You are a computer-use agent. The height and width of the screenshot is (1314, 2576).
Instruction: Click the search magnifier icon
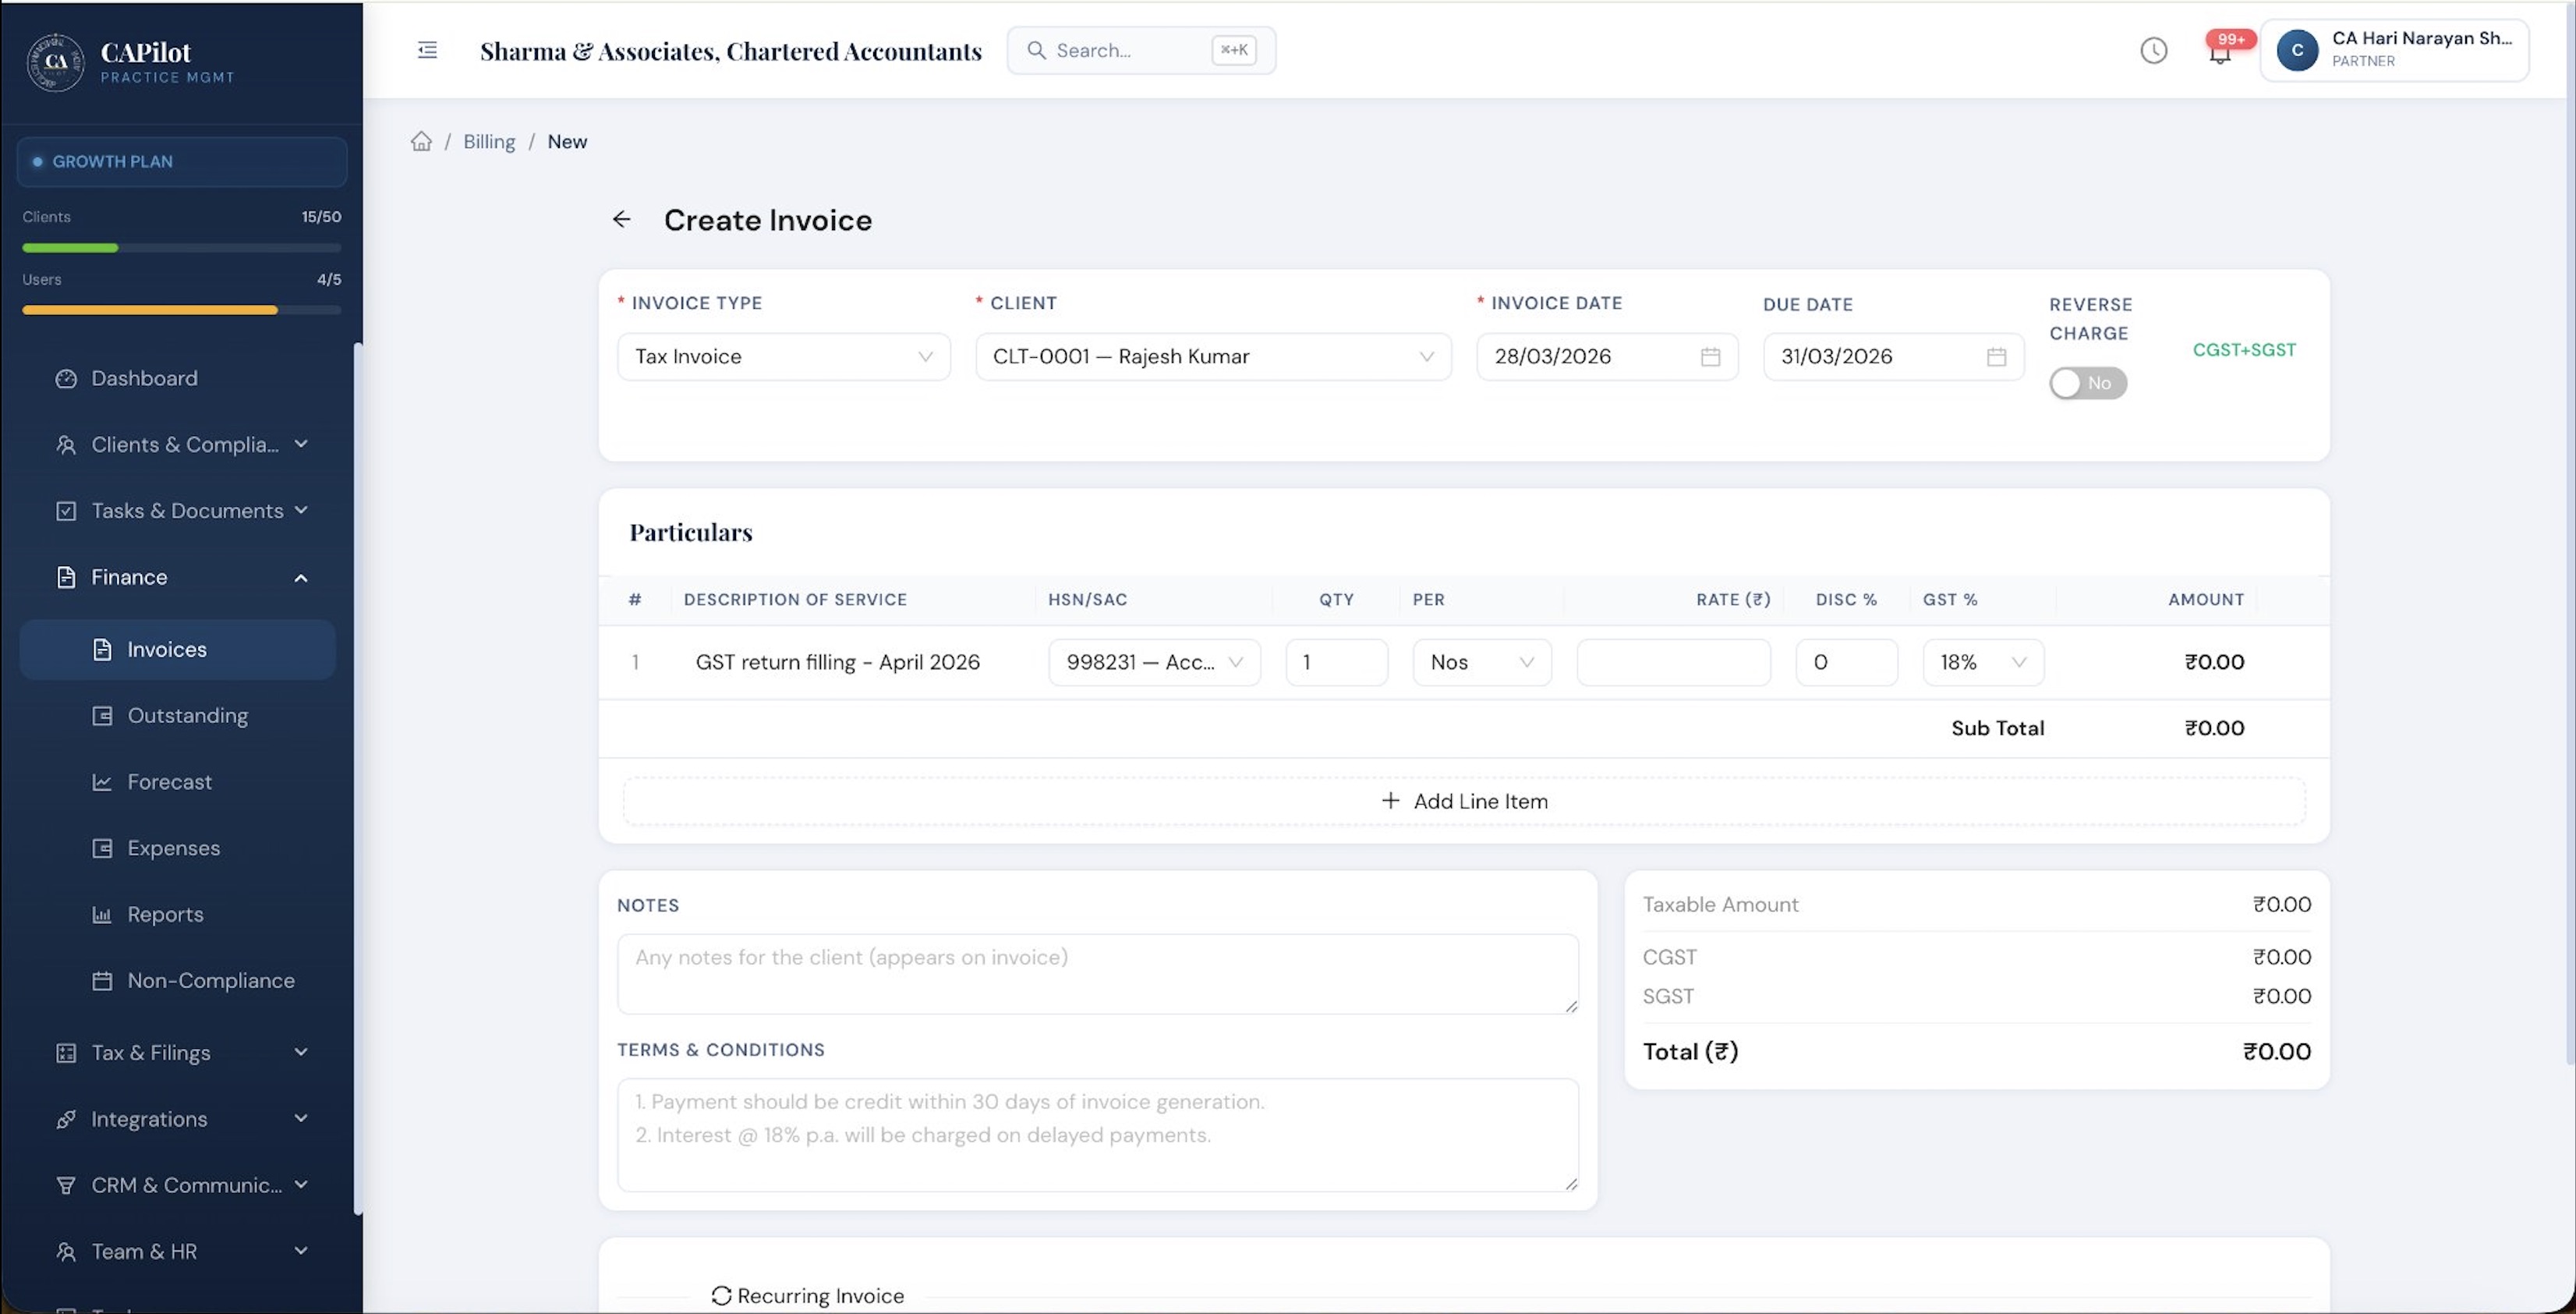click(x=1036, y=50)
